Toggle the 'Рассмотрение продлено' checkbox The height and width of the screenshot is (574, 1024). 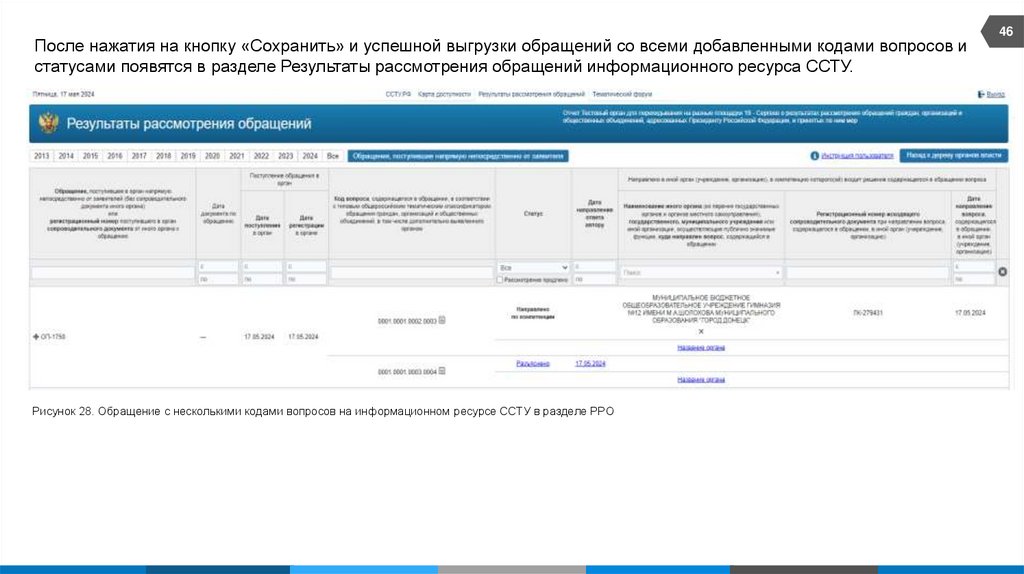[x=500, y=279]
